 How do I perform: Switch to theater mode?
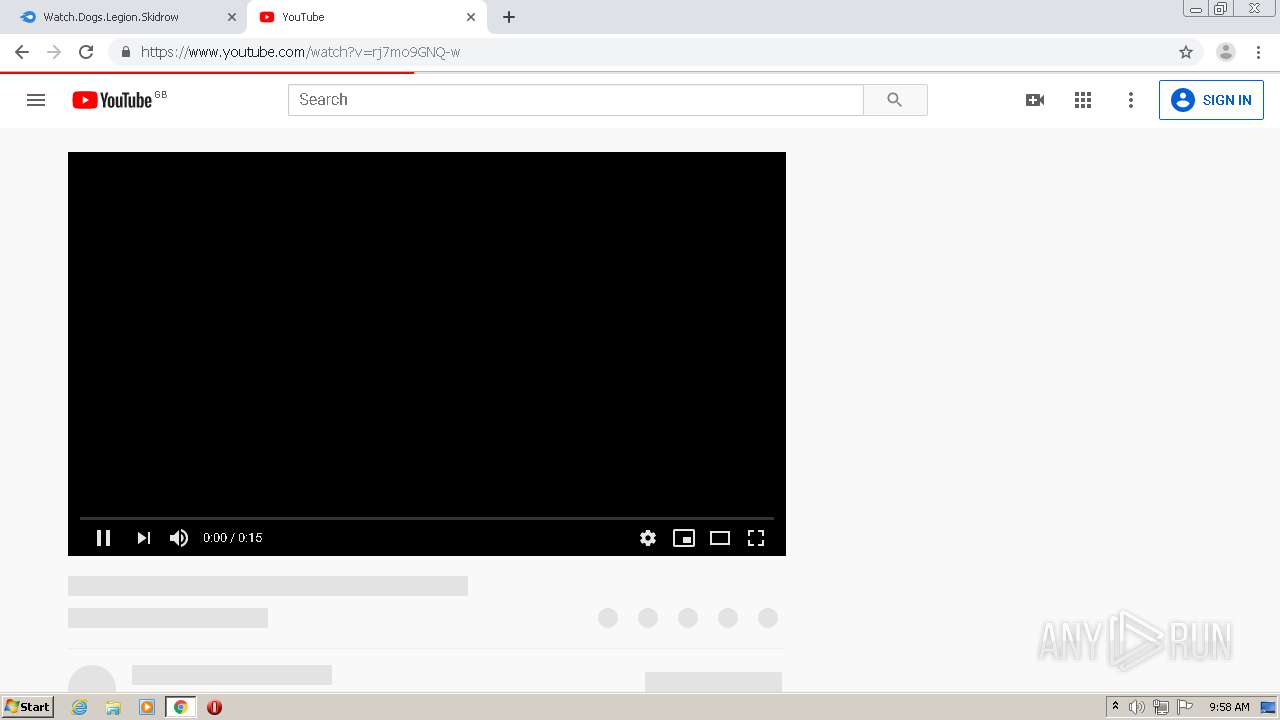click(x=720, y=538)
